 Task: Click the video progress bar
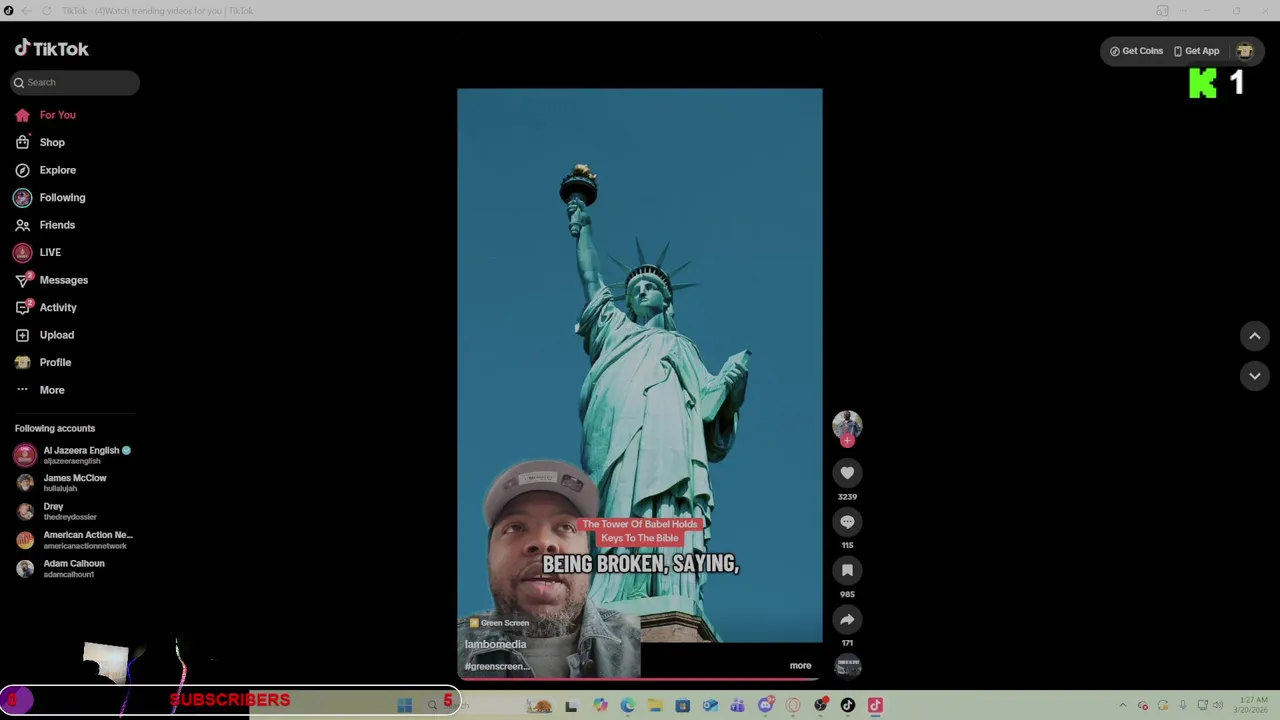click(x=640, y=679)
